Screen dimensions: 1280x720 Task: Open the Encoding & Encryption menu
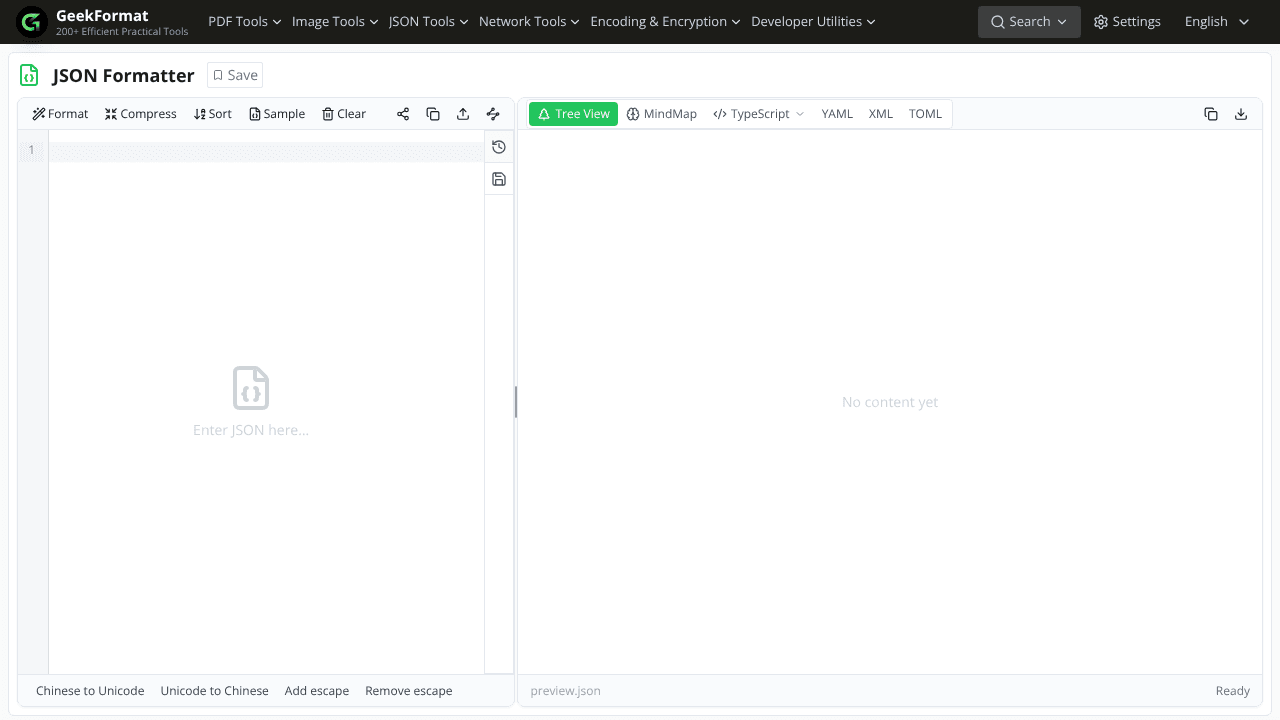coord(665,21)
